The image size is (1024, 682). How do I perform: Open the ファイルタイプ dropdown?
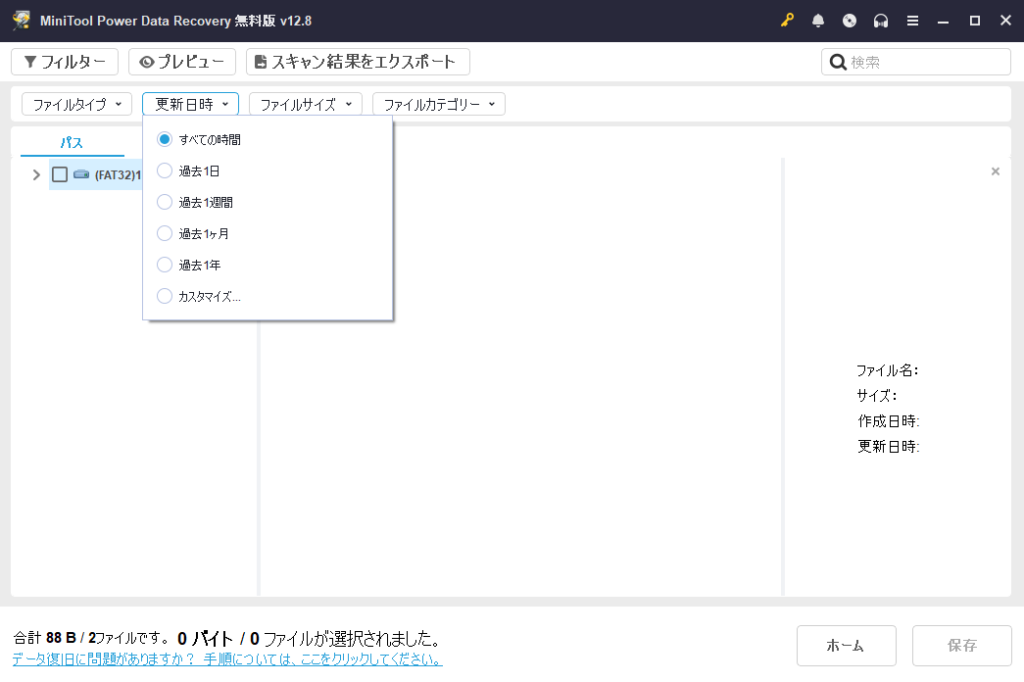(x=77, y=104)
